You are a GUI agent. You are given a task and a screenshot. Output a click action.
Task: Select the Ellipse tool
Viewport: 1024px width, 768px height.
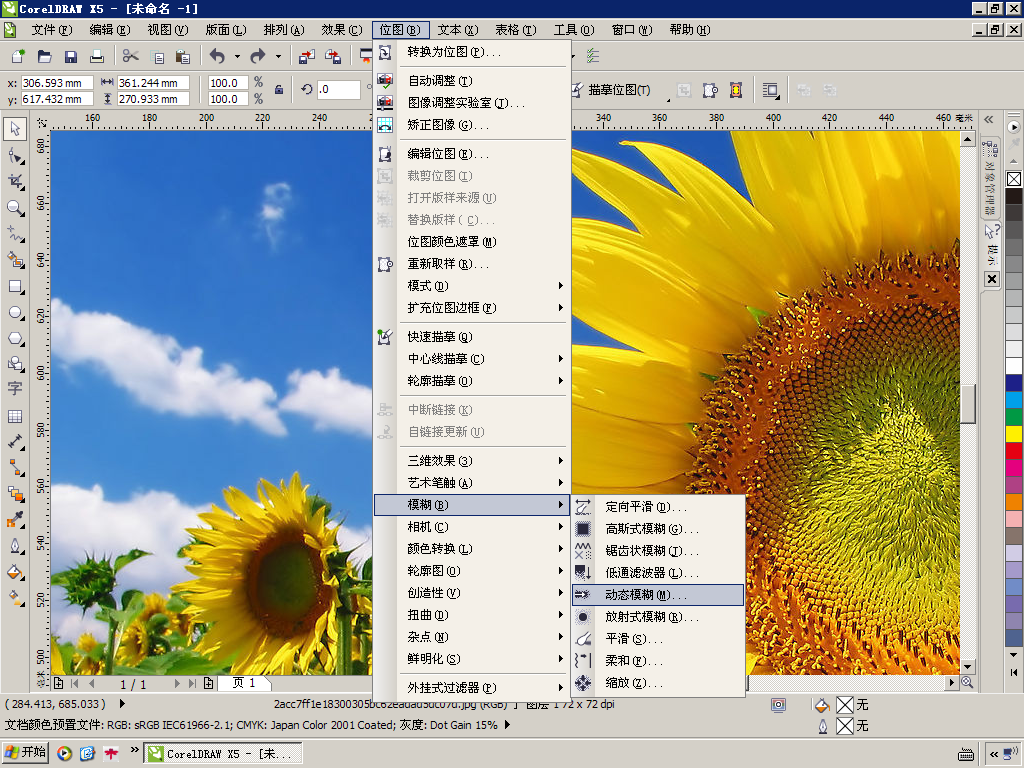pos(15,312)
